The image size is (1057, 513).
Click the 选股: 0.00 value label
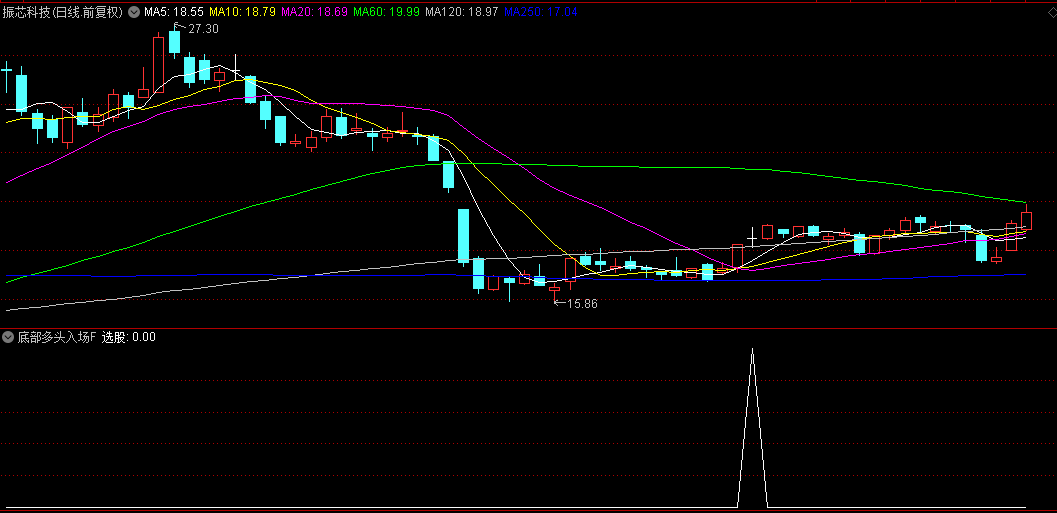129,337
